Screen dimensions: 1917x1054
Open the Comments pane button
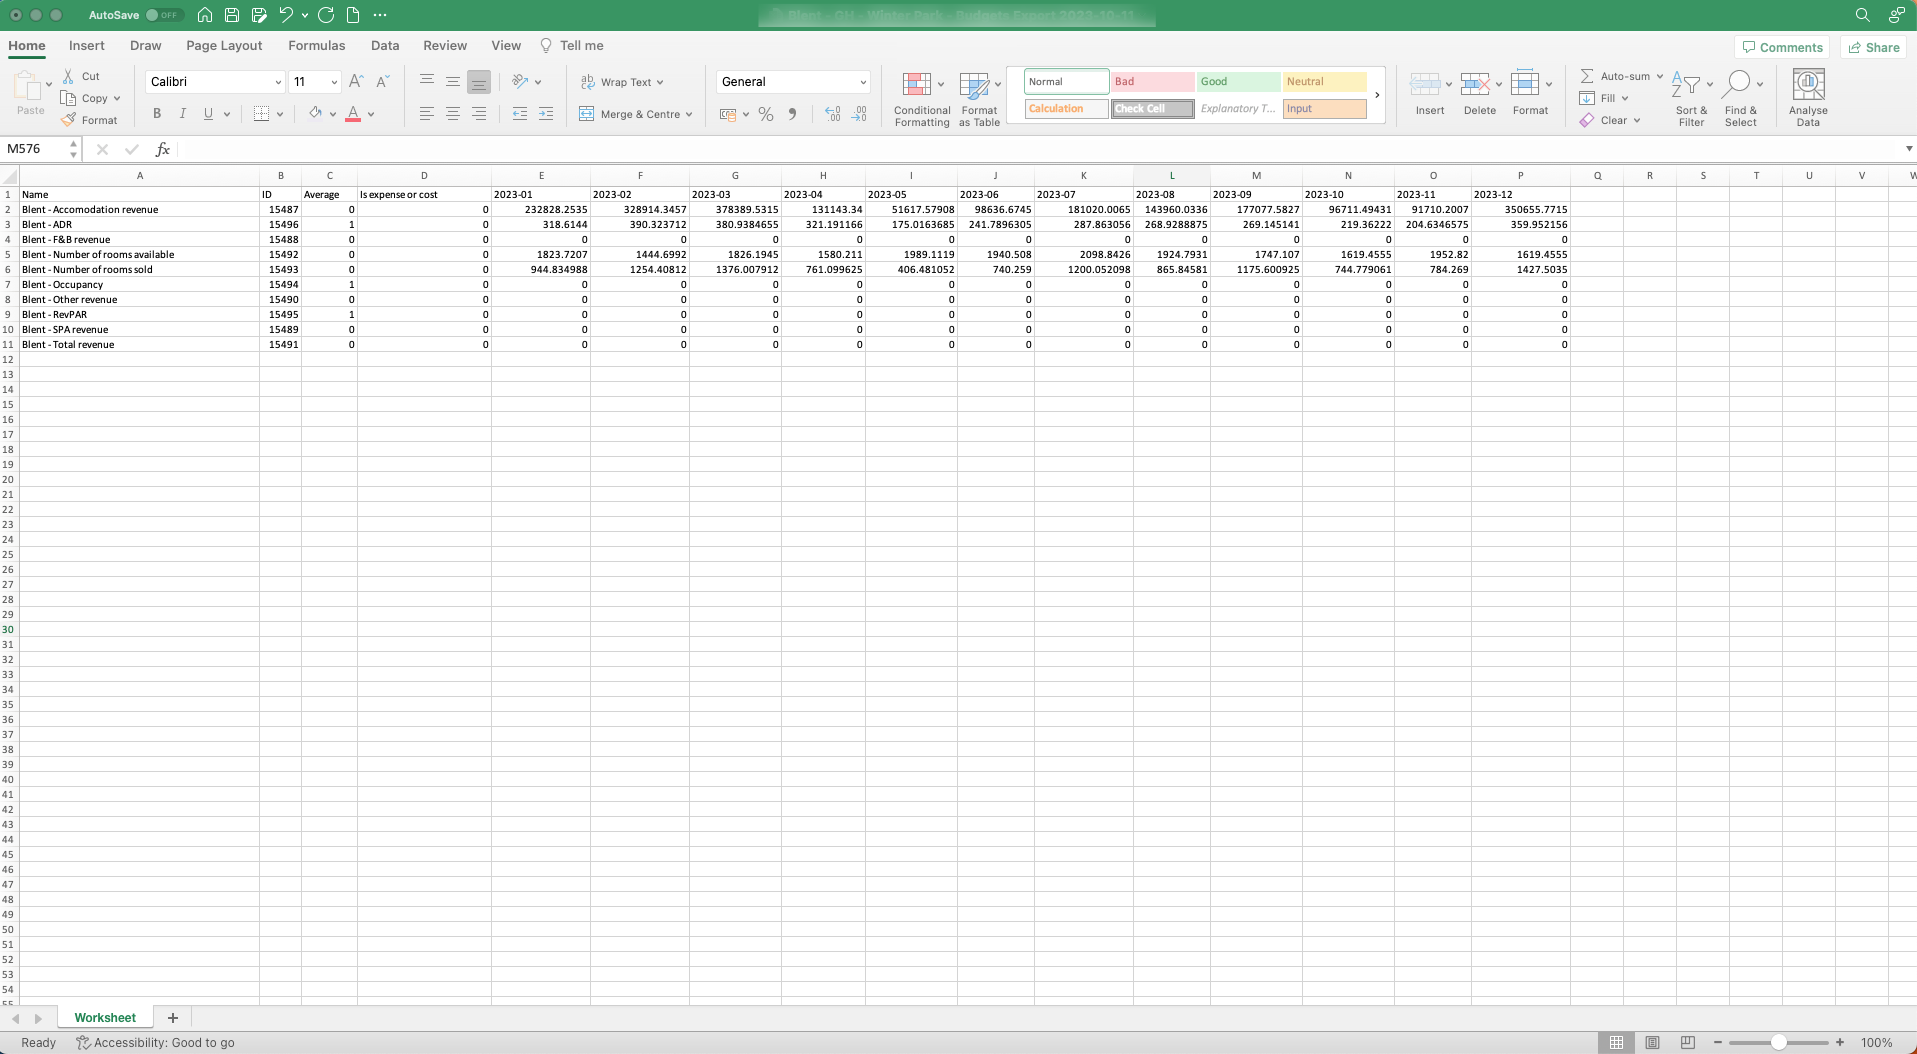1782,47
